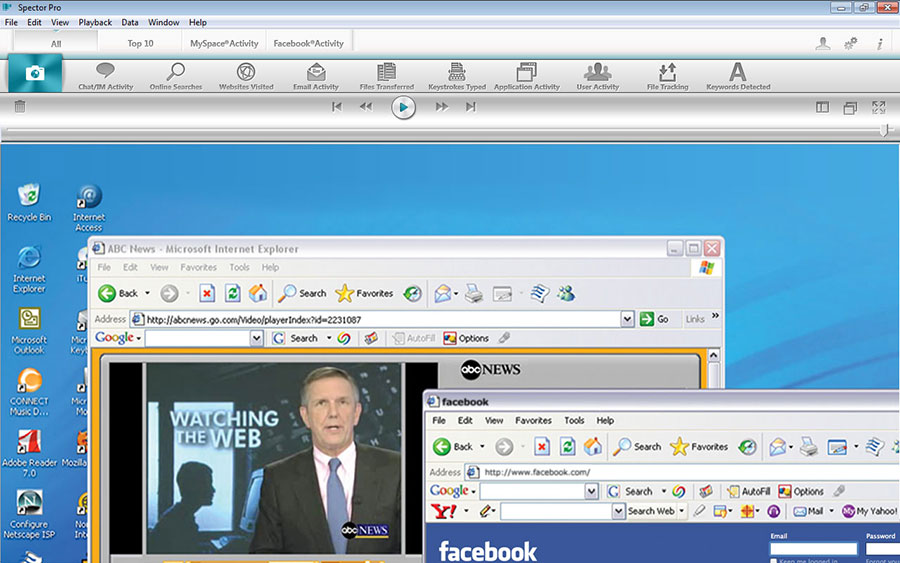
Task: Open Microsoft Outlook desktop icon
Action: point(29,331)
